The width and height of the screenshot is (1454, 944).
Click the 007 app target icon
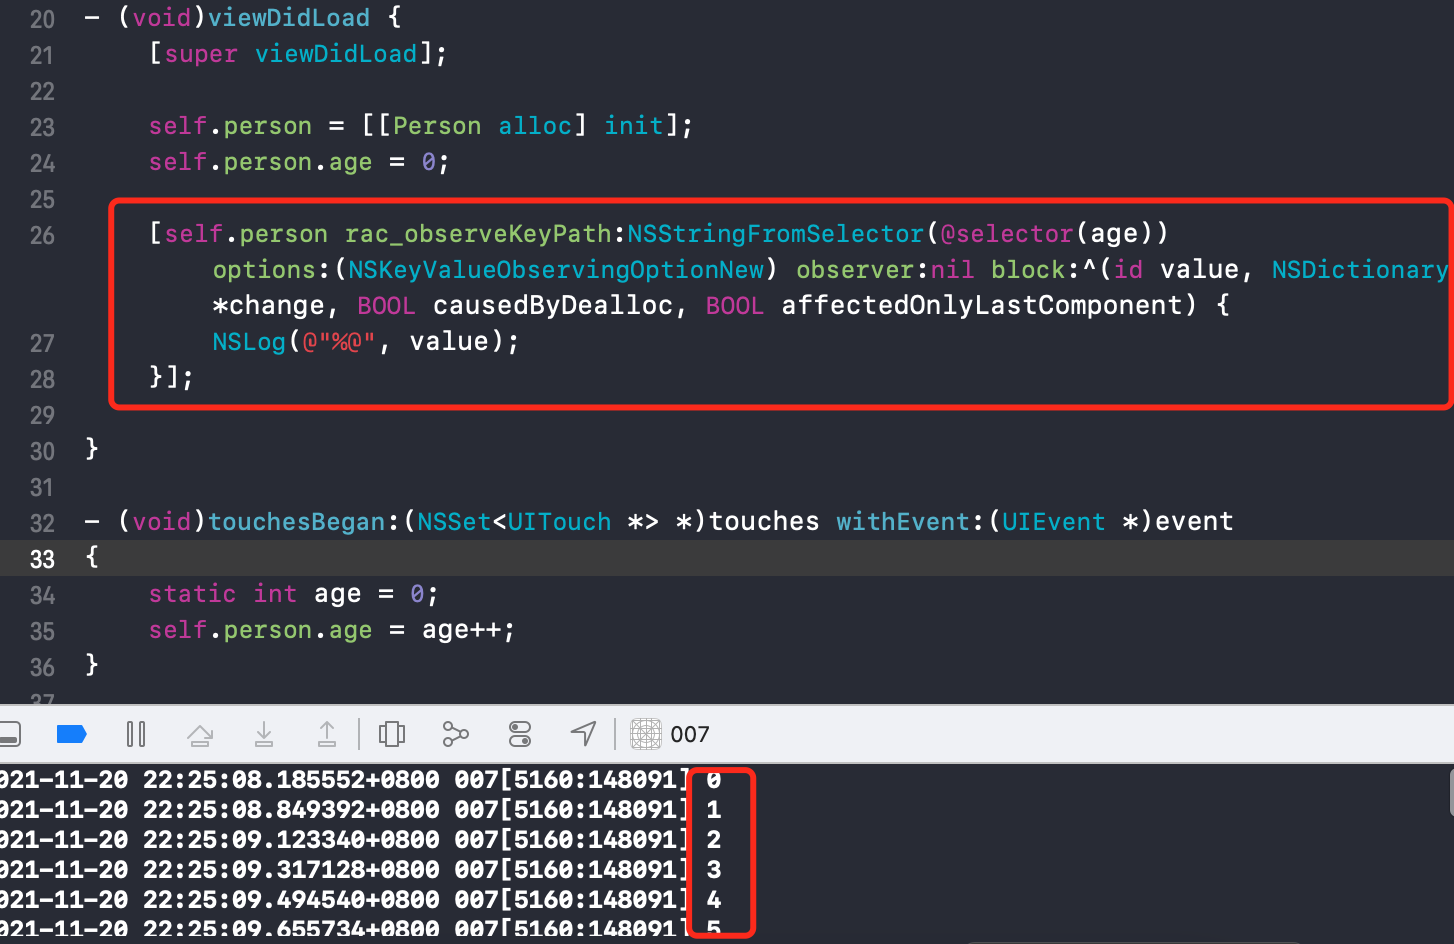point(646,734)
